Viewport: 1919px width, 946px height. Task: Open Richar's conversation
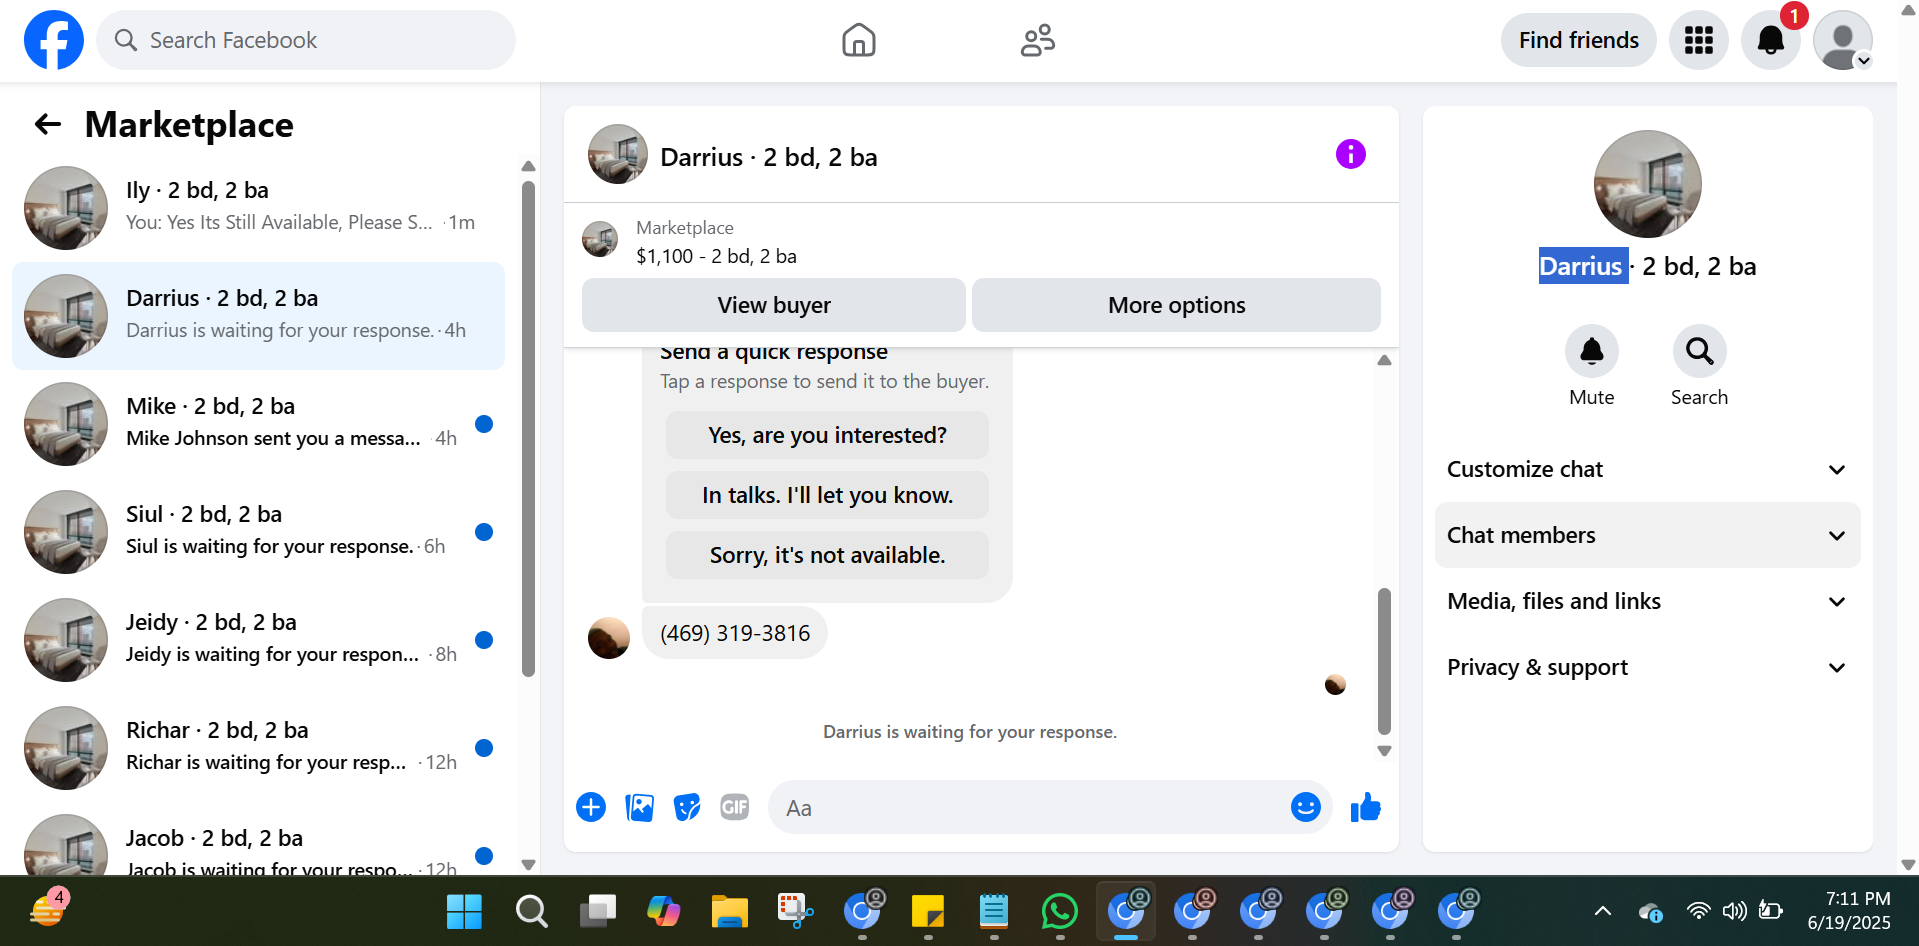pos(259,748)
